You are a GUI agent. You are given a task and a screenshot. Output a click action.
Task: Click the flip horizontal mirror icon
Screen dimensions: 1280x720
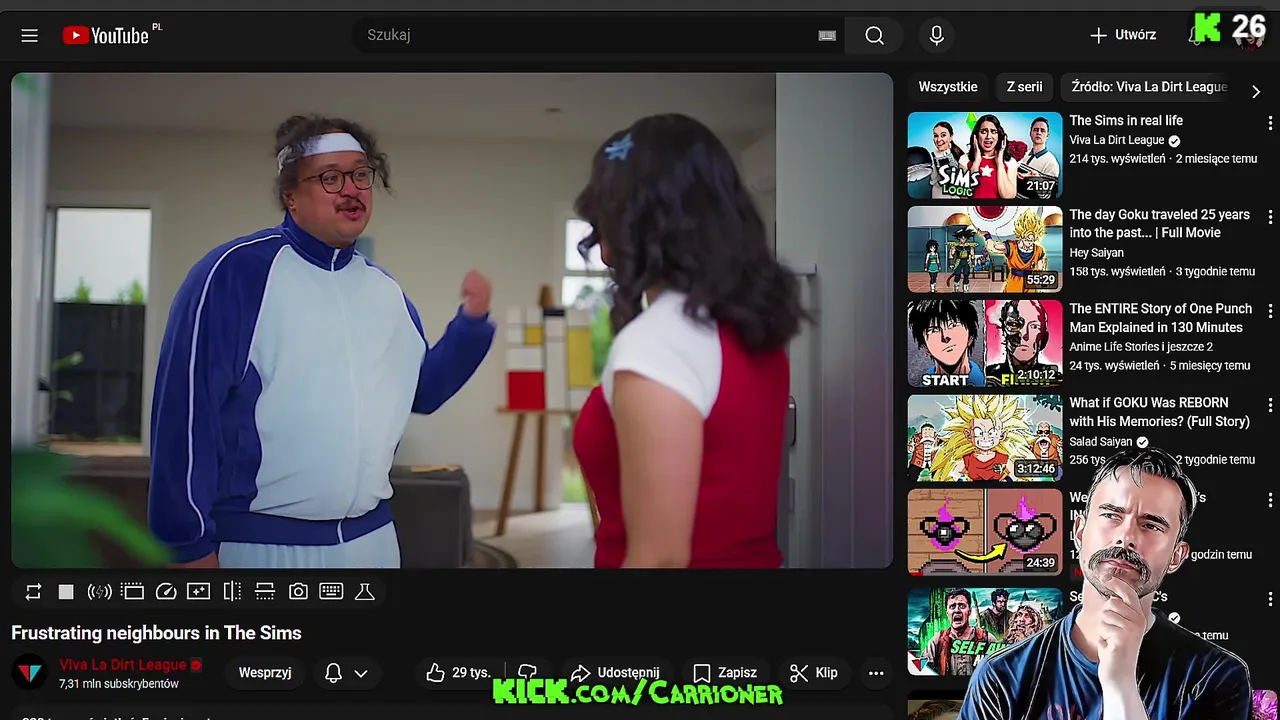click(232, 592)
